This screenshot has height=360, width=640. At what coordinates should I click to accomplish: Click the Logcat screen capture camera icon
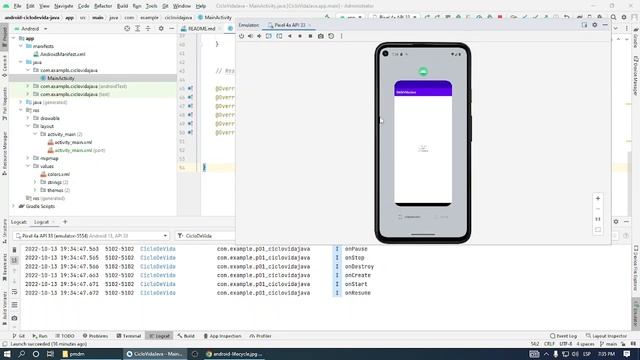point(14,318)
